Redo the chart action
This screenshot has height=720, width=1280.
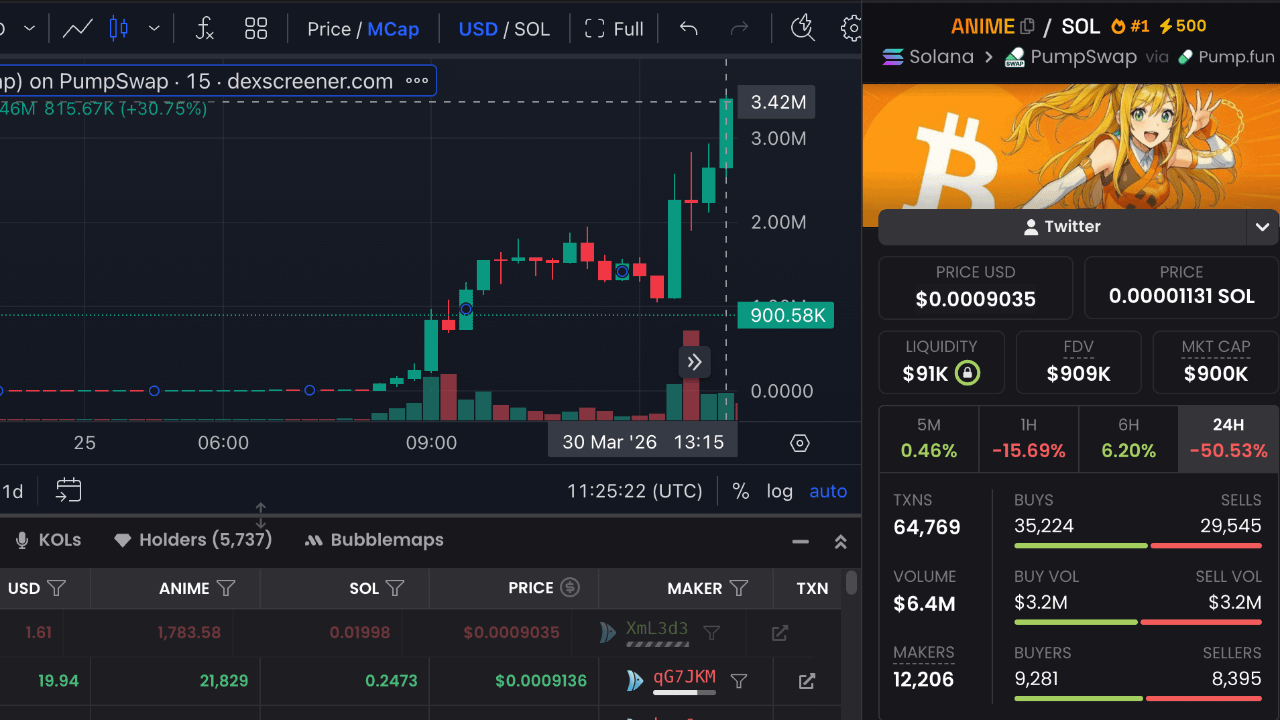pos(740,29)
